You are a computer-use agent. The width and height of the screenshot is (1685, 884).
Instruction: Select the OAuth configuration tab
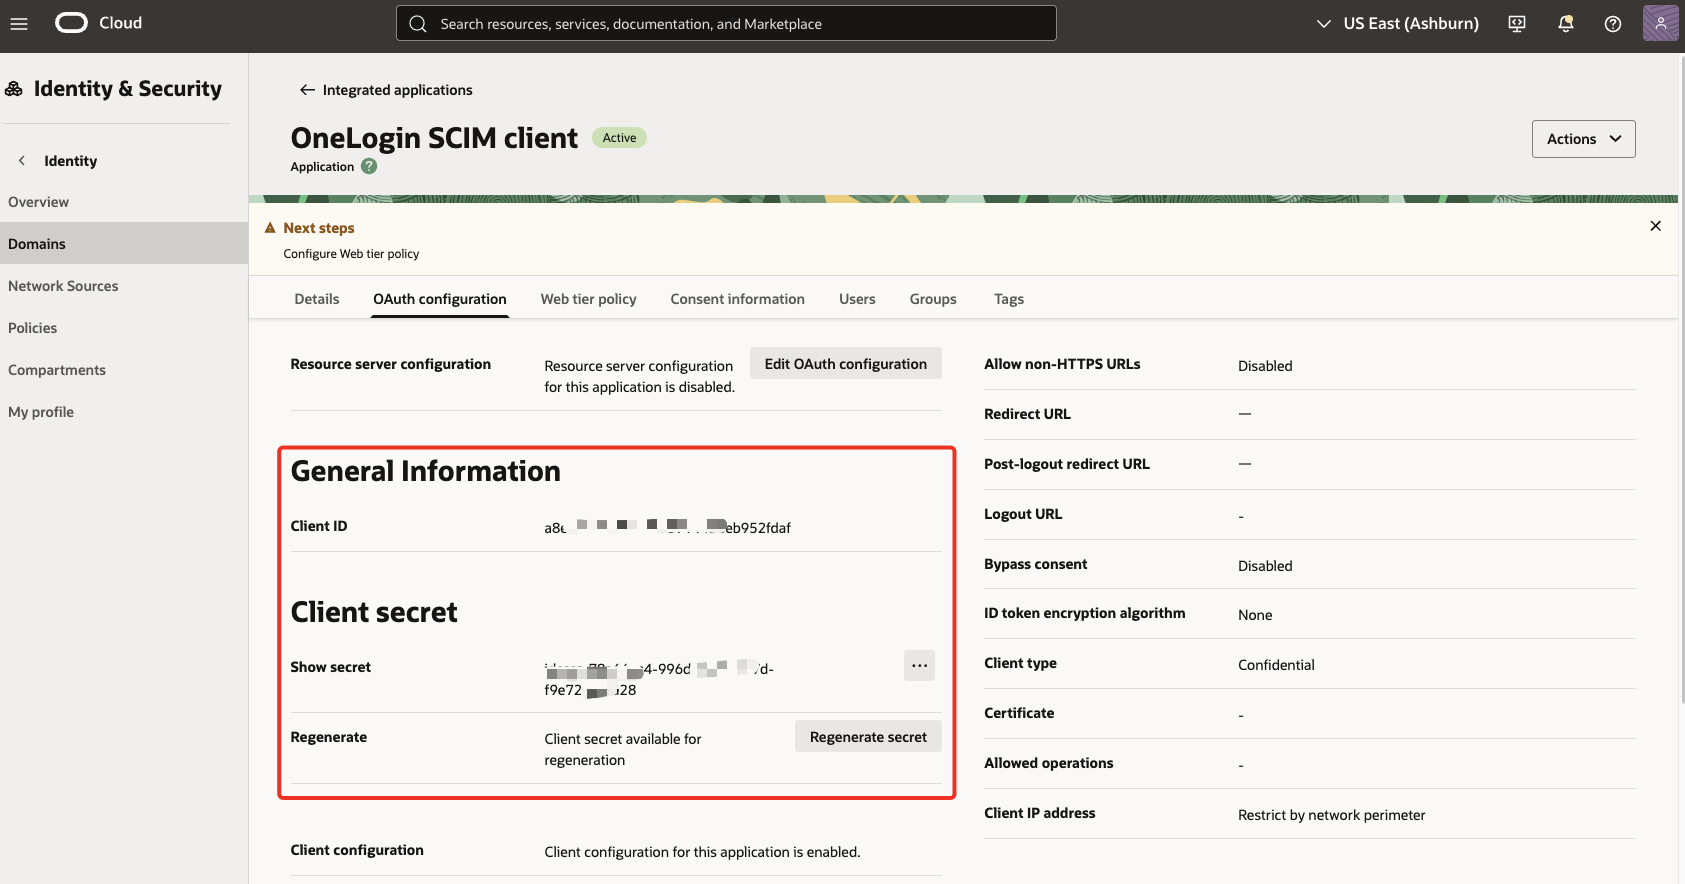[x=440, y=299]
